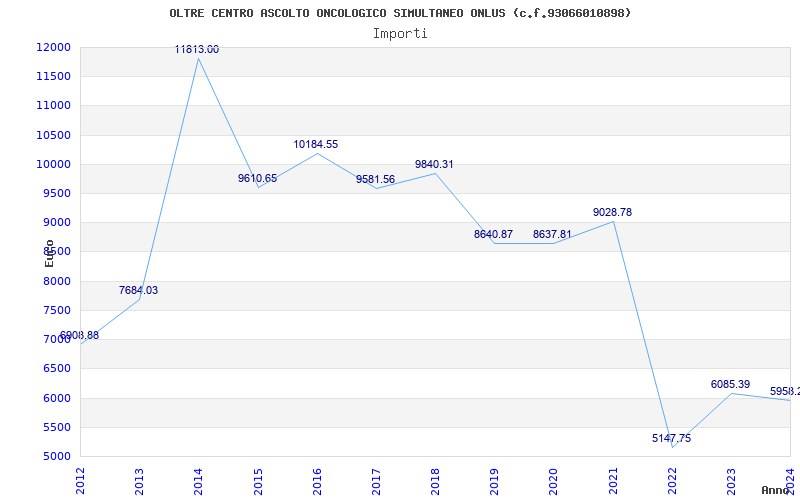Click the x-axis year 2012
Screen dimensions: 800x500
pos(80,482)
